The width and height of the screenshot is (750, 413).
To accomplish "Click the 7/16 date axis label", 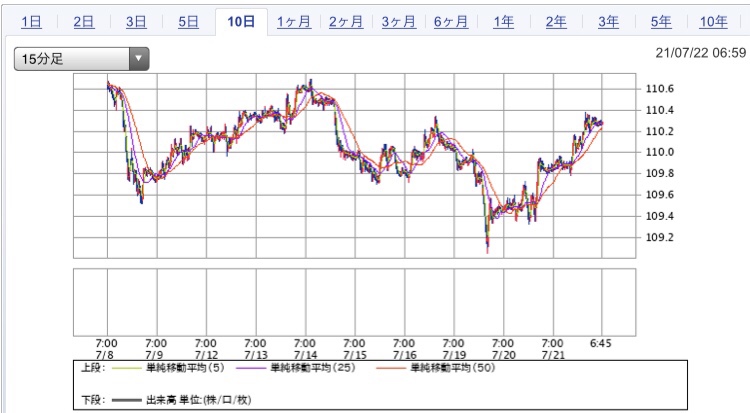I will point(405,355).
